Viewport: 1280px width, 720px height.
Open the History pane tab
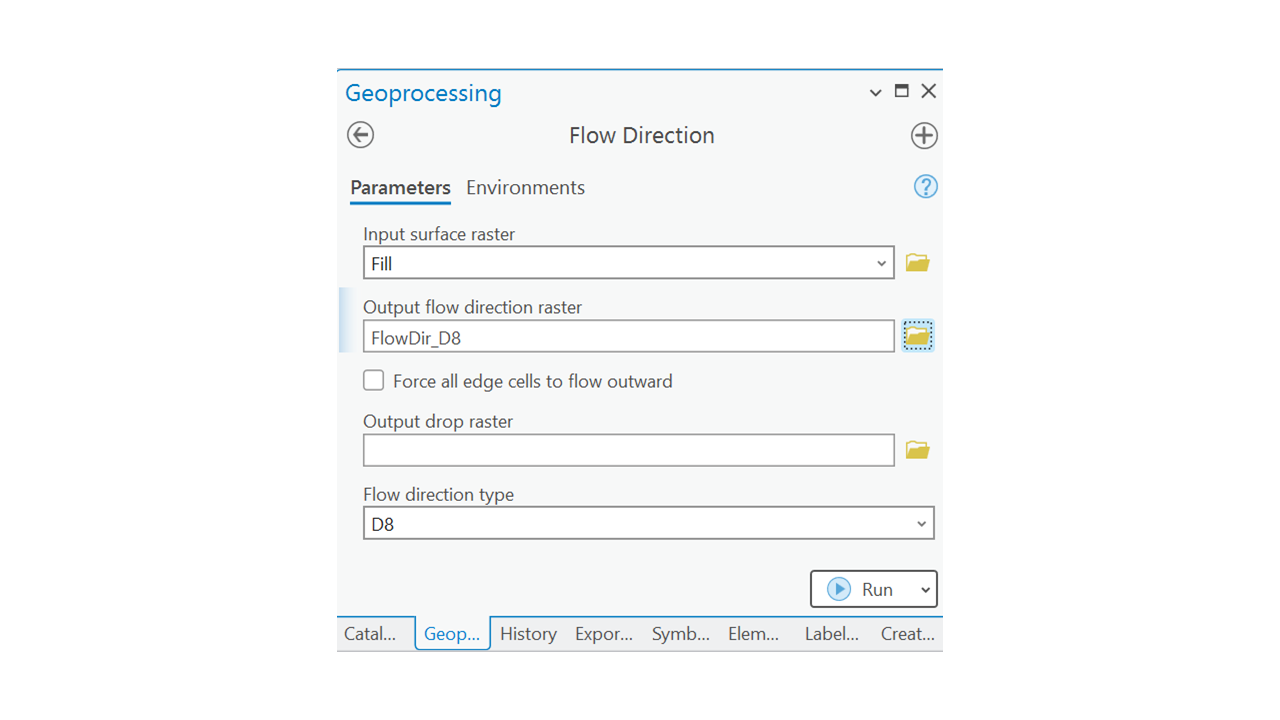528,634
